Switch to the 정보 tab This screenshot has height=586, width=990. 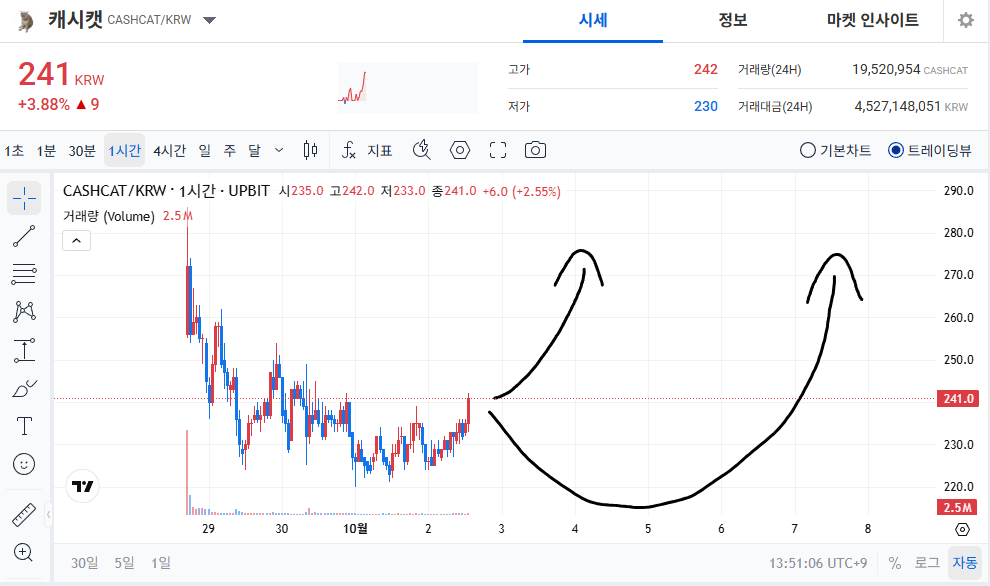pyautogui.click(x=733, y=20)
